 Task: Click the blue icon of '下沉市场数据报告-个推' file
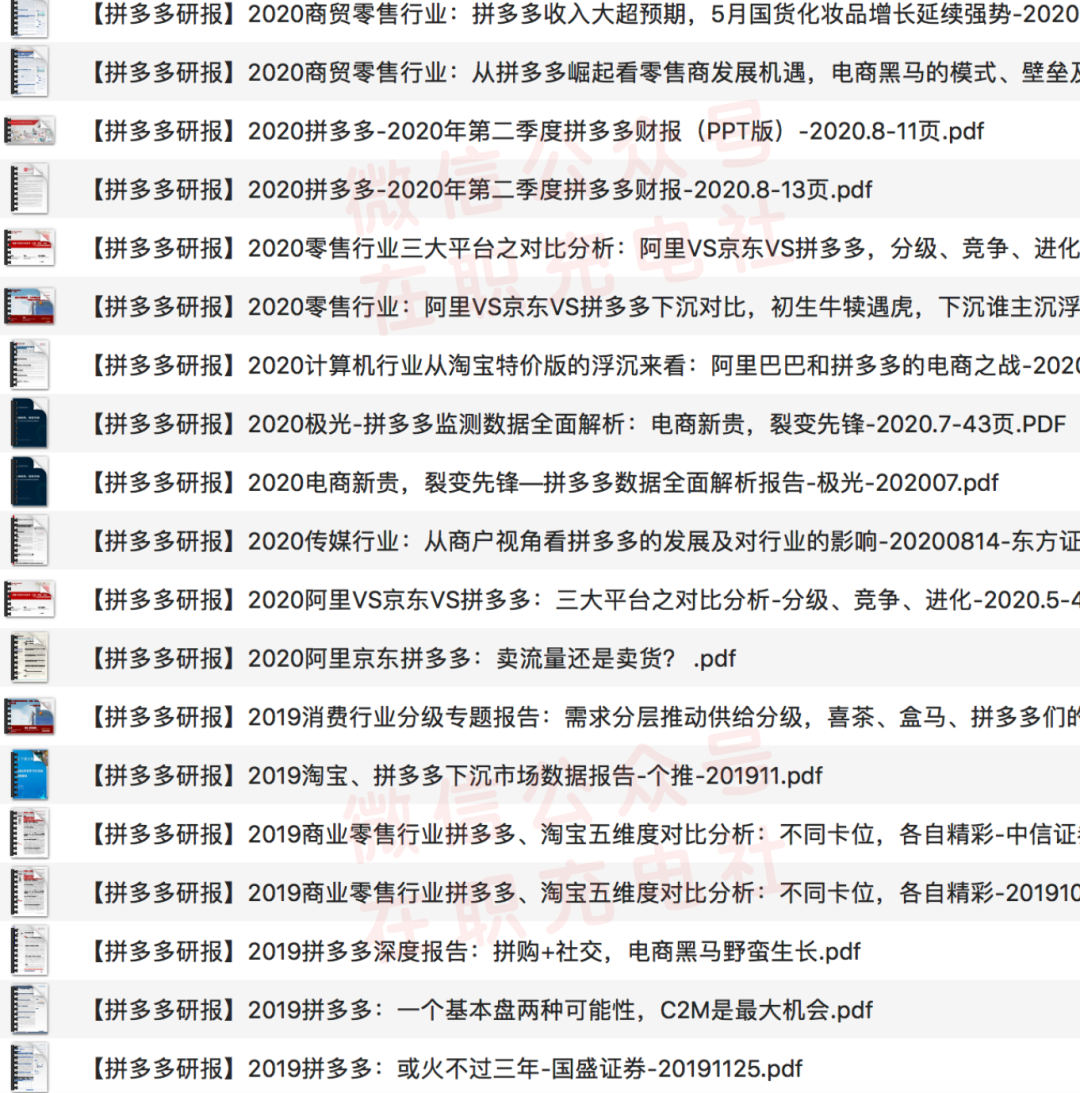pos(29,774)
